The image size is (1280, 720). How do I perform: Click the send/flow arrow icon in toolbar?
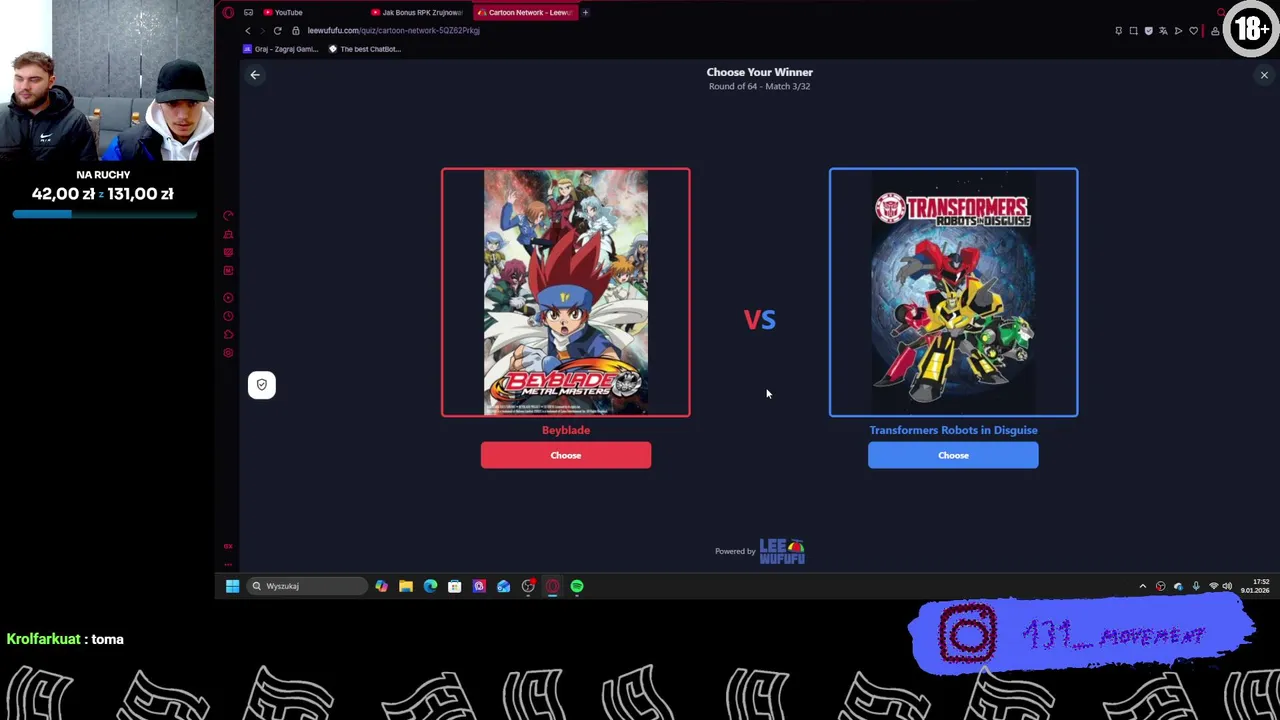(x=1178, y=31)
